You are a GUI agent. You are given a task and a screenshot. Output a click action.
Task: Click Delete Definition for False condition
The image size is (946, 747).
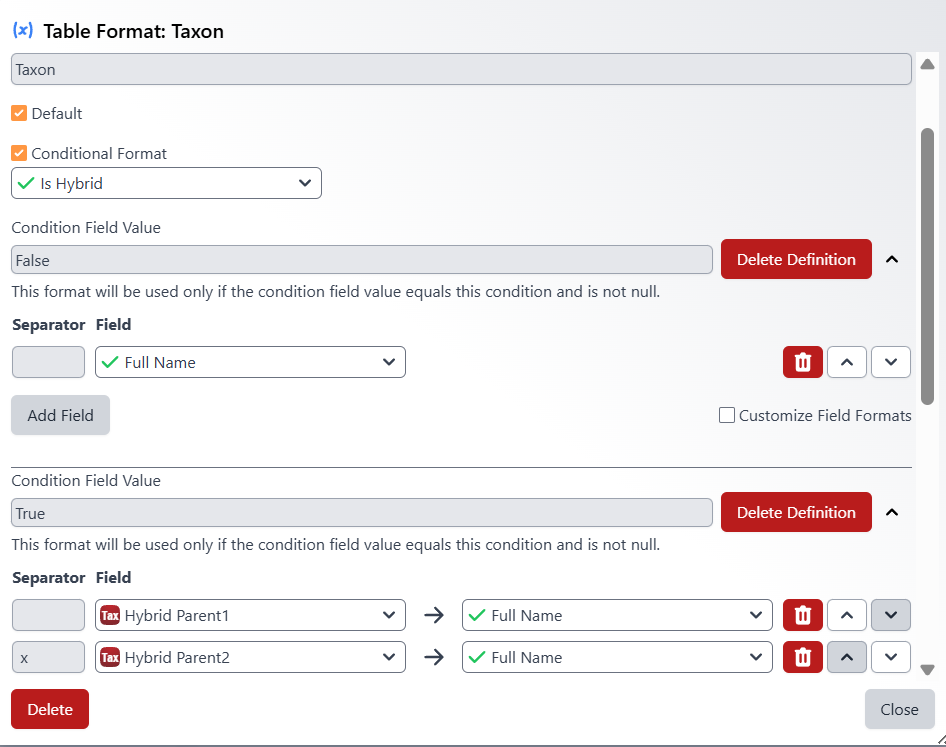coord(796,259)
